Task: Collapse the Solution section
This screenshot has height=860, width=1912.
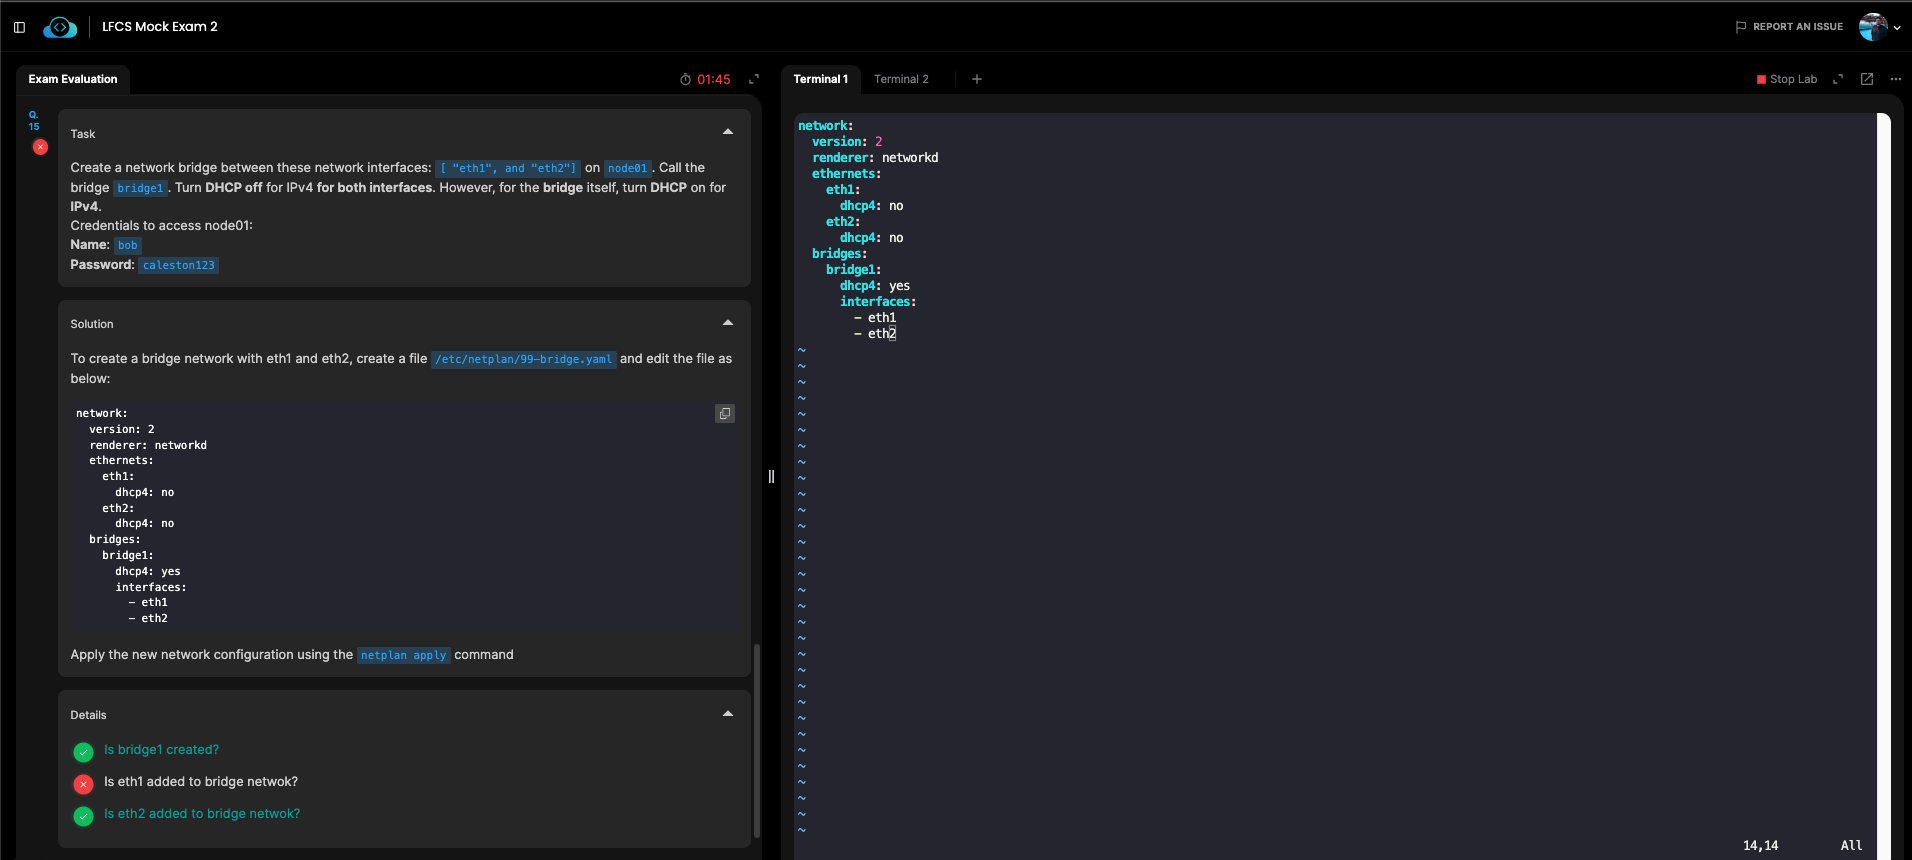Action: (x=728, y=323)
